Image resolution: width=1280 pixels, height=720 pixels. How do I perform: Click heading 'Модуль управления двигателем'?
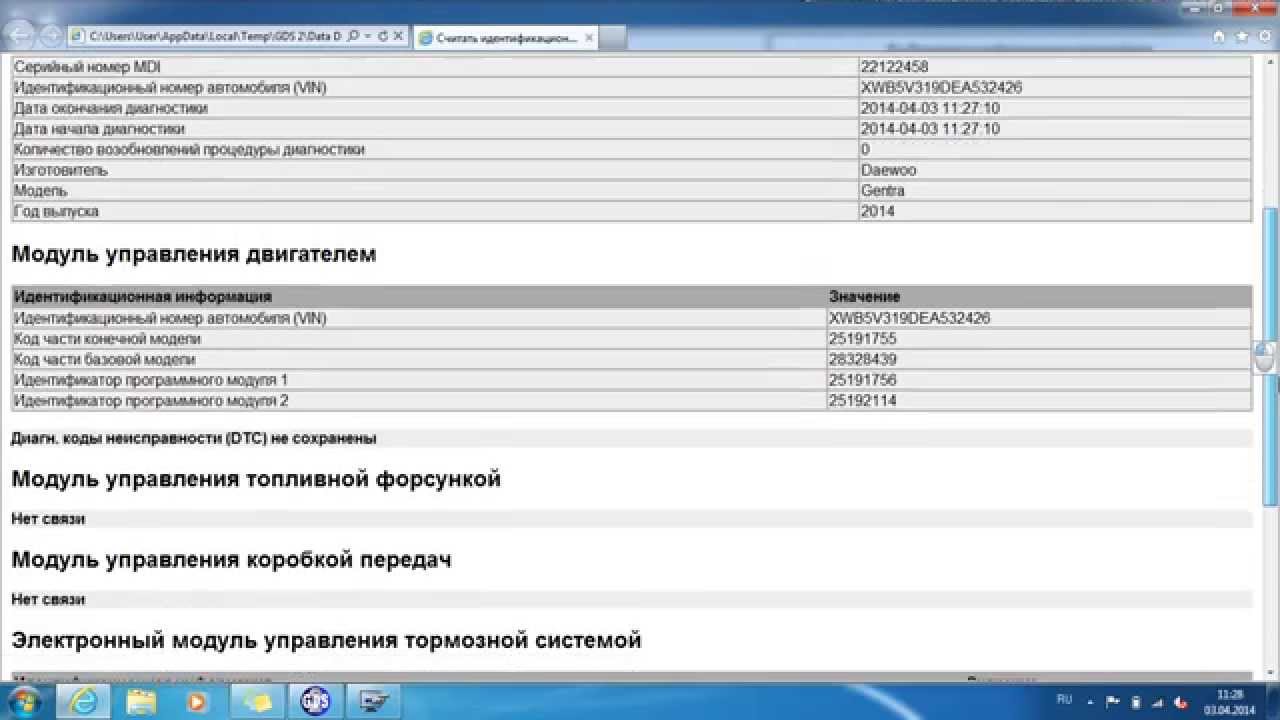coord(194,254)
